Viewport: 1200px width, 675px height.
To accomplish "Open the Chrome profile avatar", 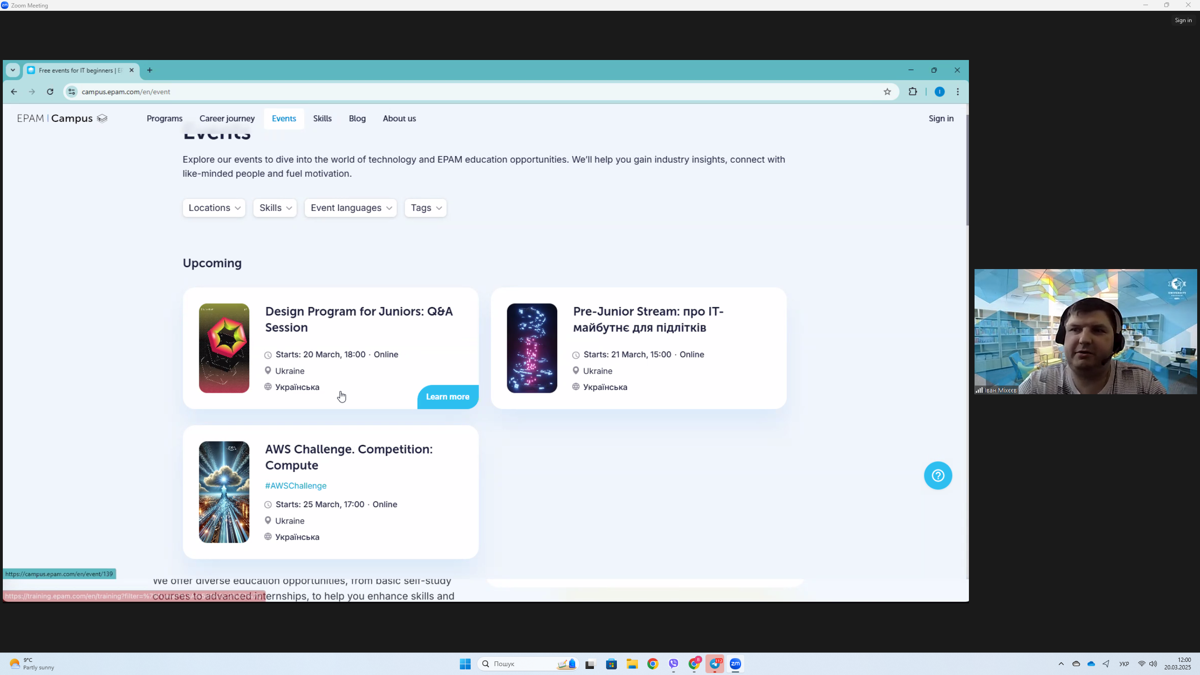I will tap(940, 92).
